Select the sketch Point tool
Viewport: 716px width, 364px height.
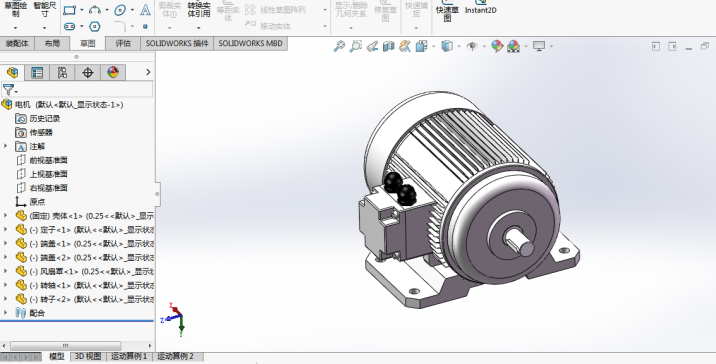[145, 26]
